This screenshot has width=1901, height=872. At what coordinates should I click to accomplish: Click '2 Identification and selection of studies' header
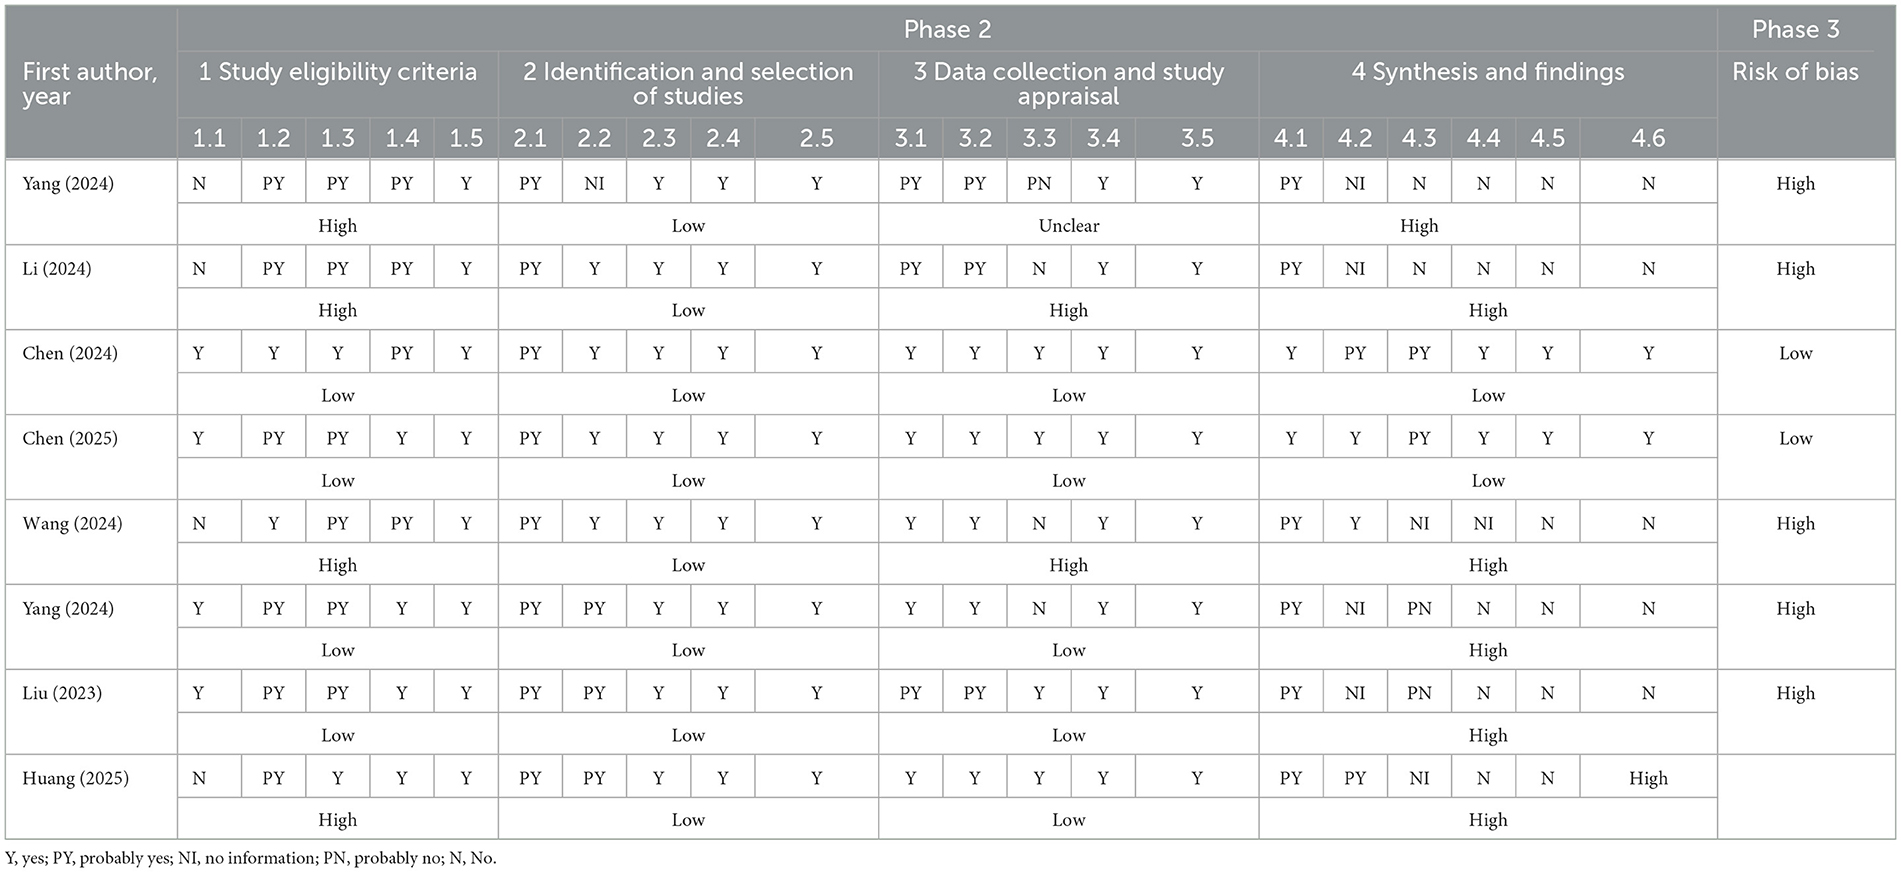pyautogui.click(x=688, y=84)
